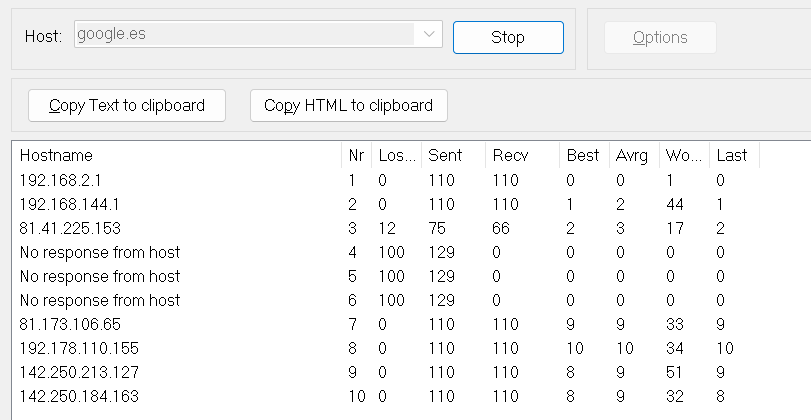Viewport: 811px width, 420px height.
Task: Click the Nr column header
Action: (356, 156)
